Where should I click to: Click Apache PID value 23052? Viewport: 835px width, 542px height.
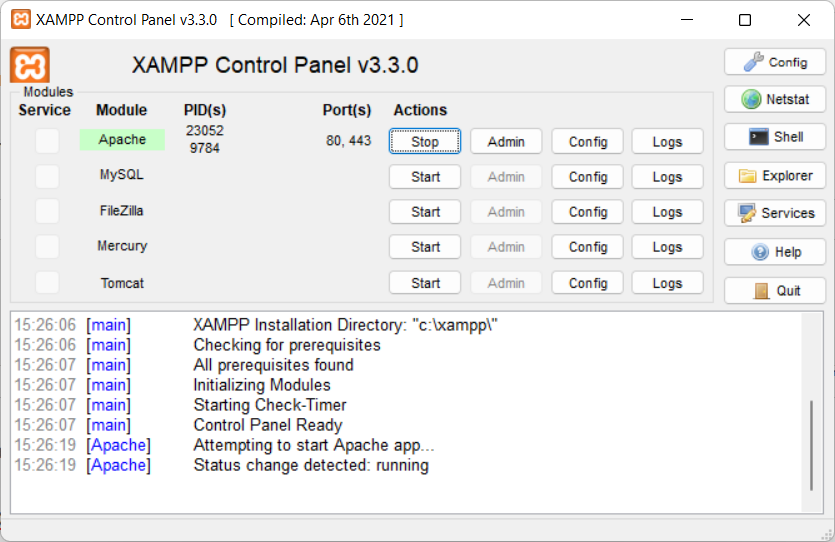tap(204, 130)
